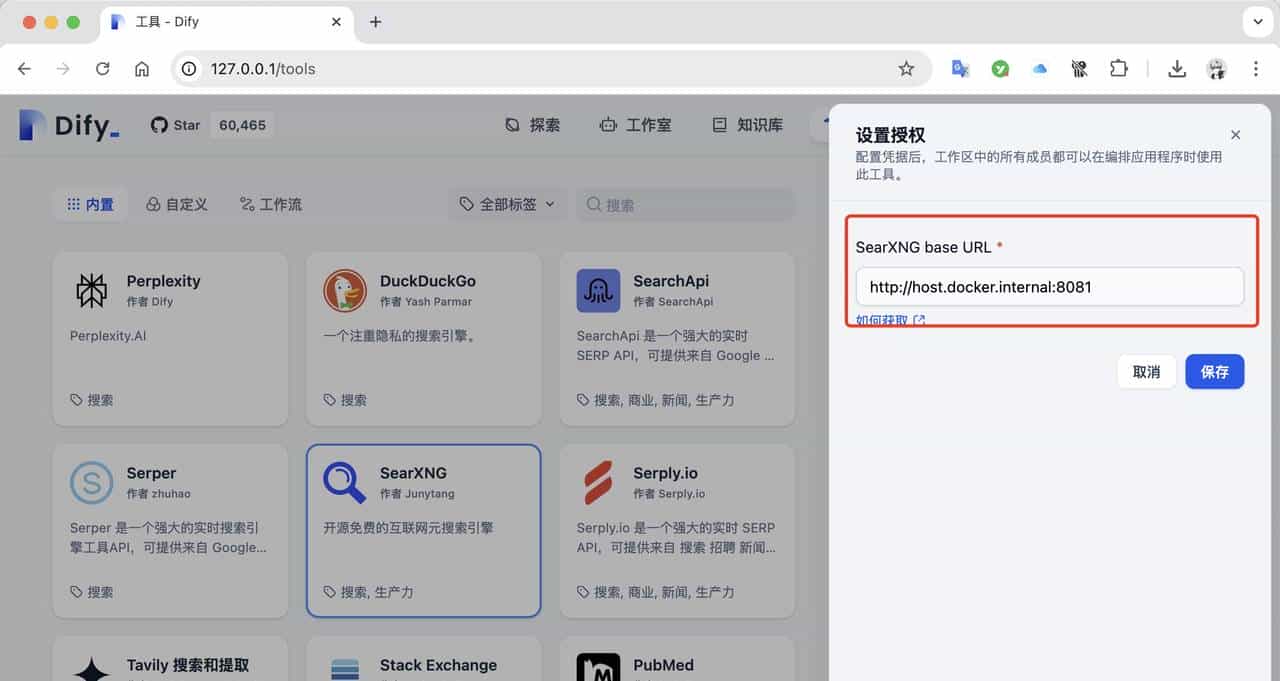Click the 保存 save button
Image resolution: width=1280 pixels, height=681 pixels.
1215,371
